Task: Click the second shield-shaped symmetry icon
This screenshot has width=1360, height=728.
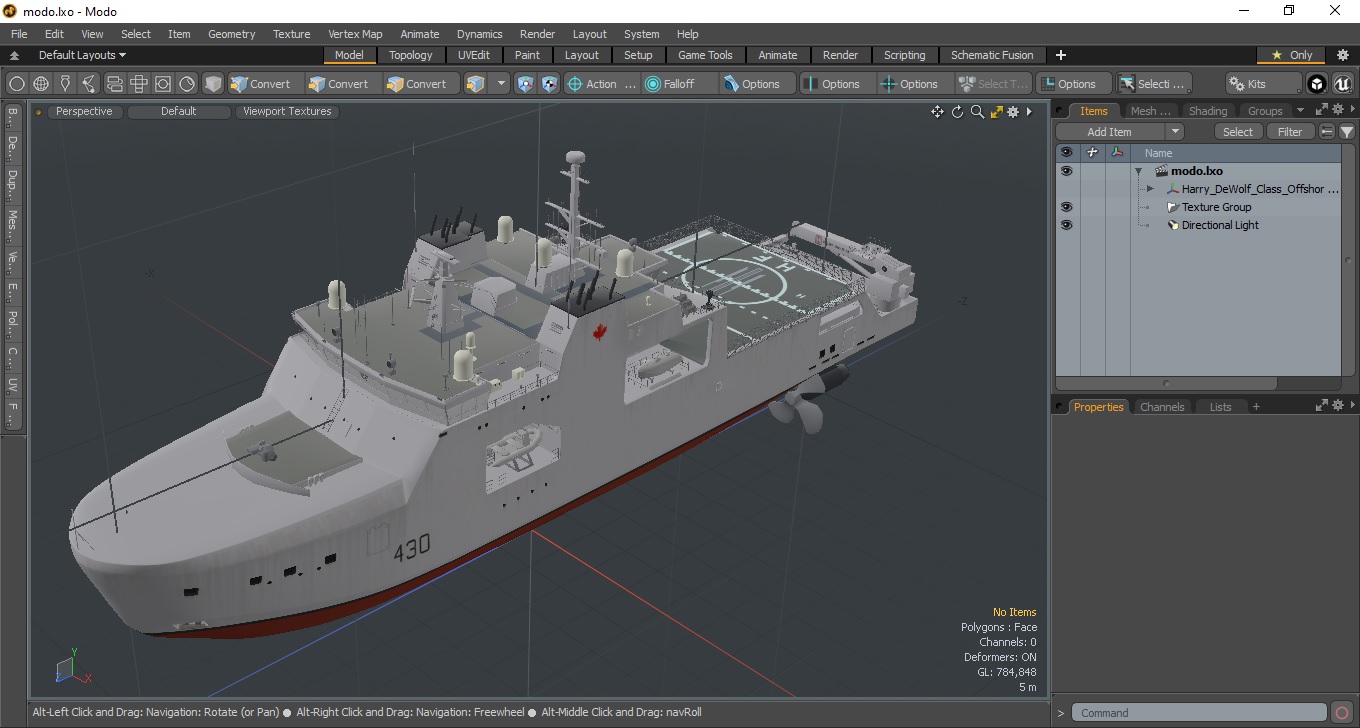Action: [549, 84]
